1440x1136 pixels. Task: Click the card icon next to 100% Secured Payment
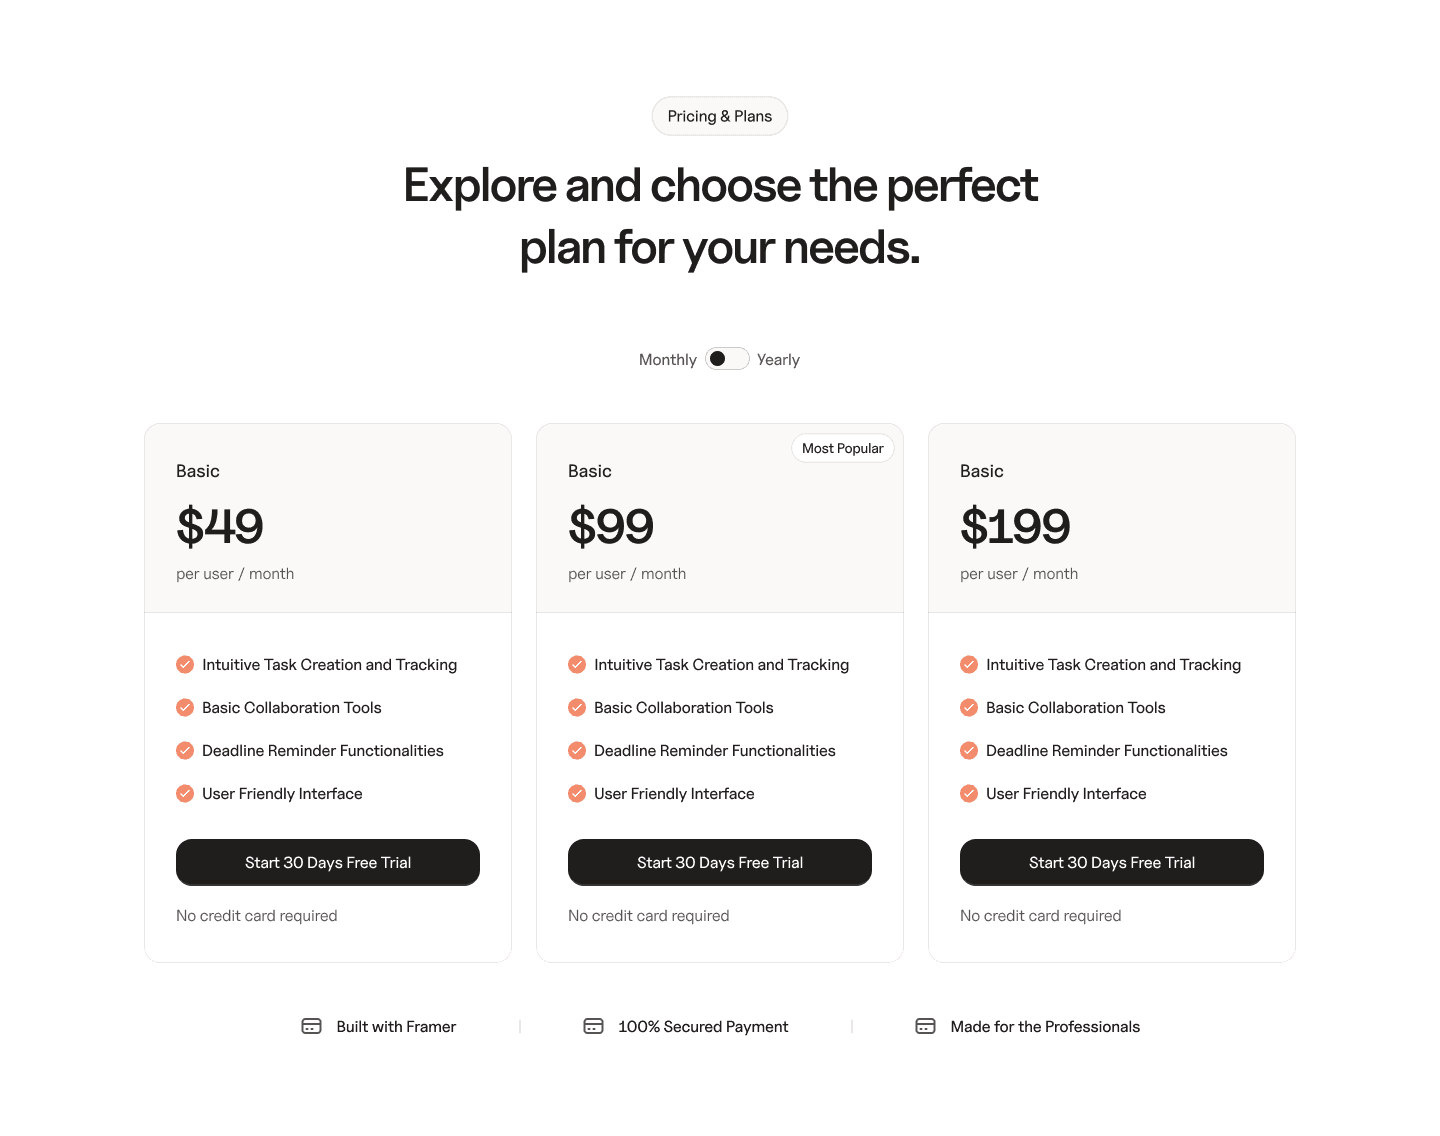point(593,1026)
